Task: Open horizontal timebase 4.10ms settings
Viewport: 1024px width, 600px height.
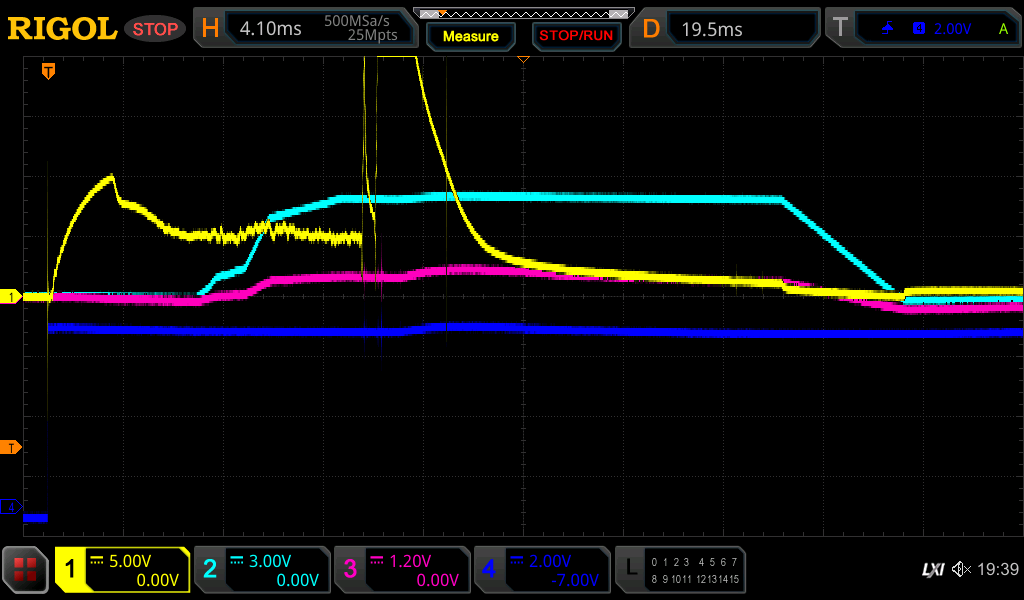Action: click(x=307, y=29)
